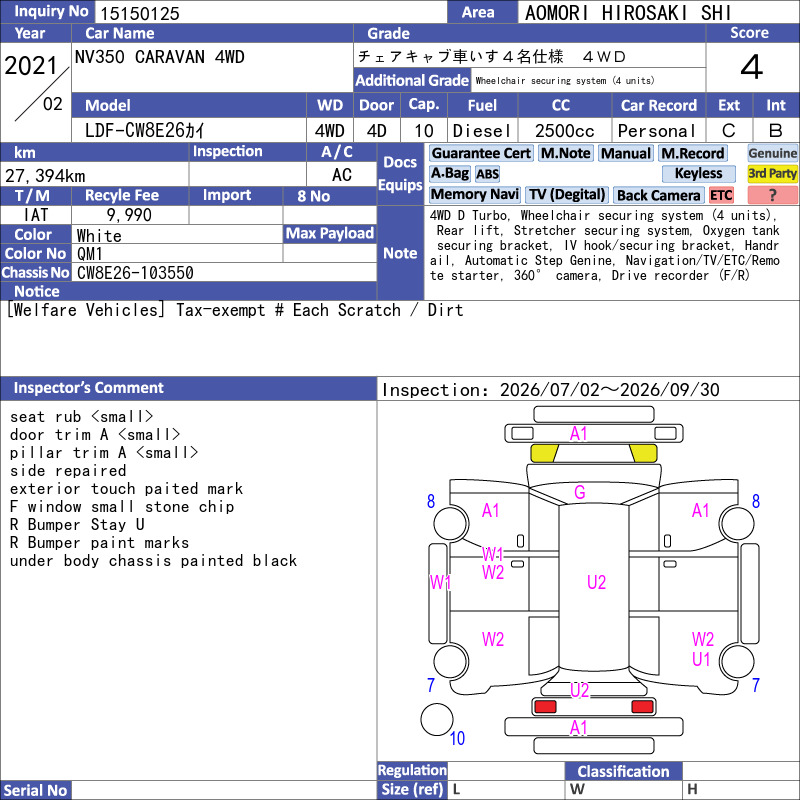Click the left yellow headlight on diagram
This screenshot has width=800, height=800.
544,453
